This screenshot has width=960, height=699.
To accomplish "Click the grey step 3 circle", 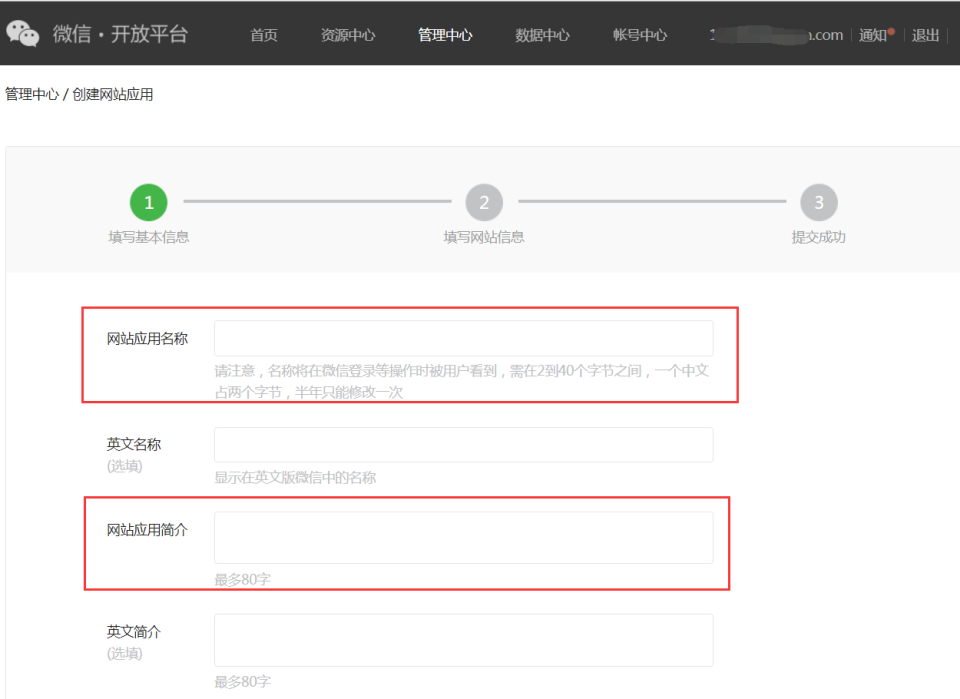I will [x=819, y=202].
